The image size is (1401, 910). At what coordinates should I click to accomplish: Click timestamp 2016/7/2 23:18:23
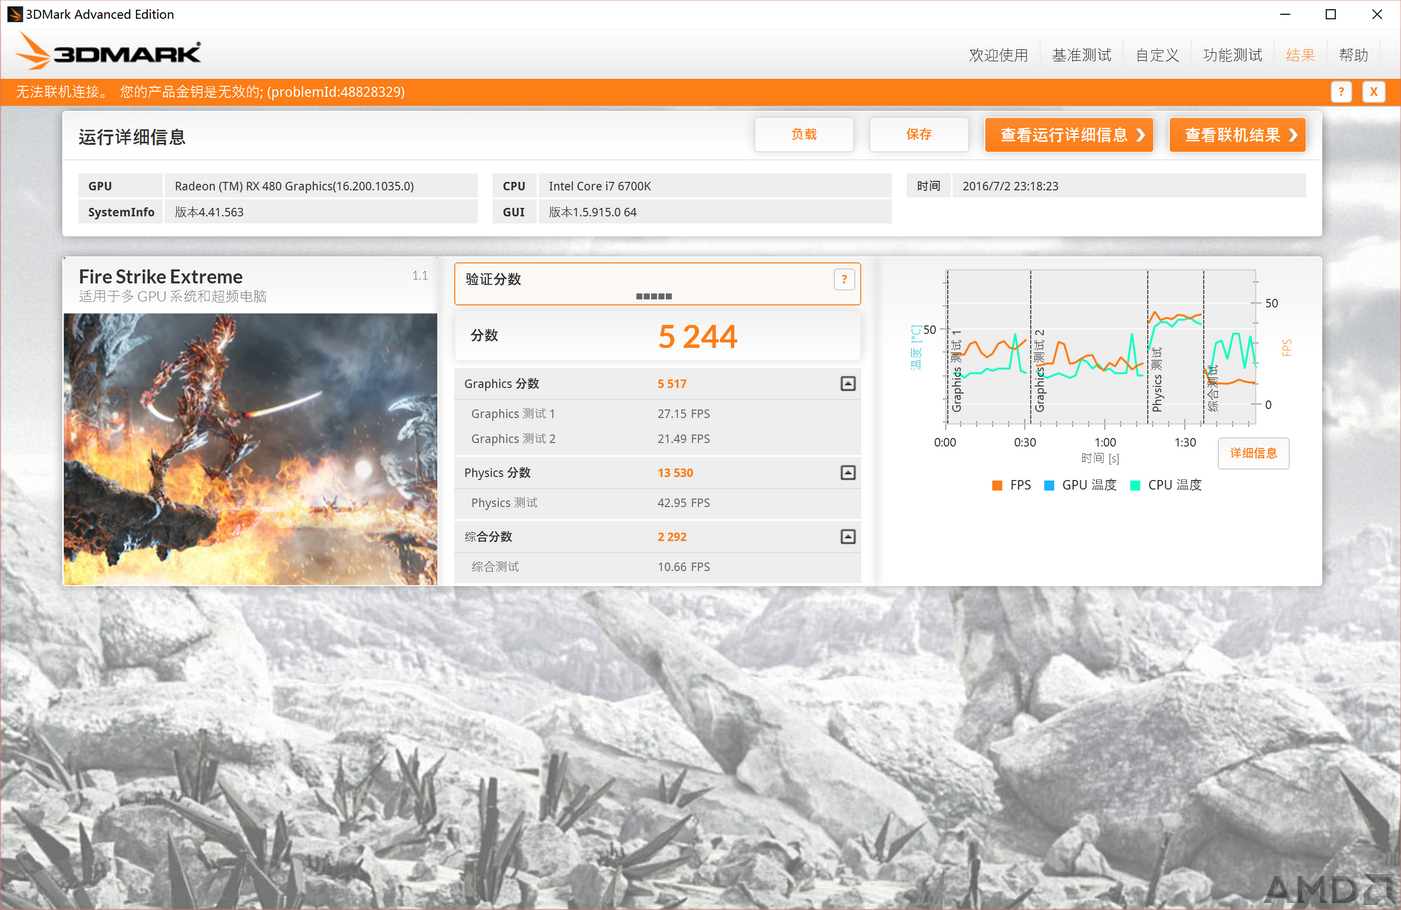(x=1010, y=186)
